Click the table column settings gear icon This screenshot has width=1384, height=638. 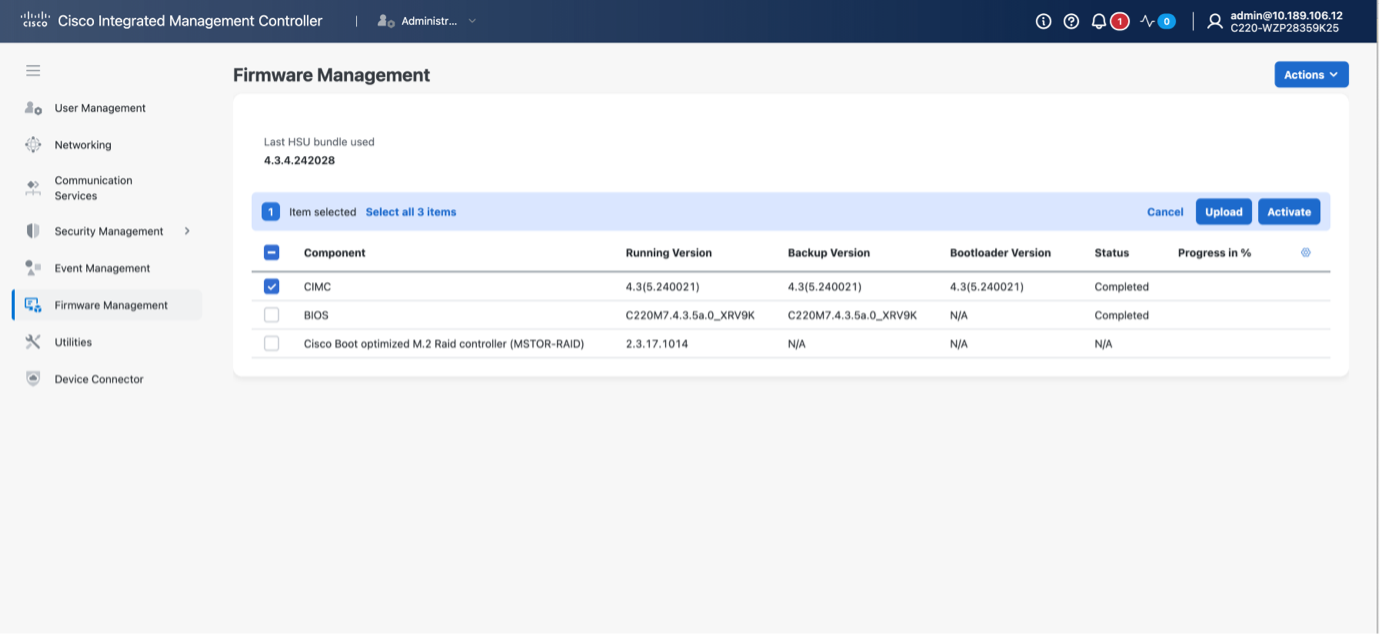click(1305, 253)
